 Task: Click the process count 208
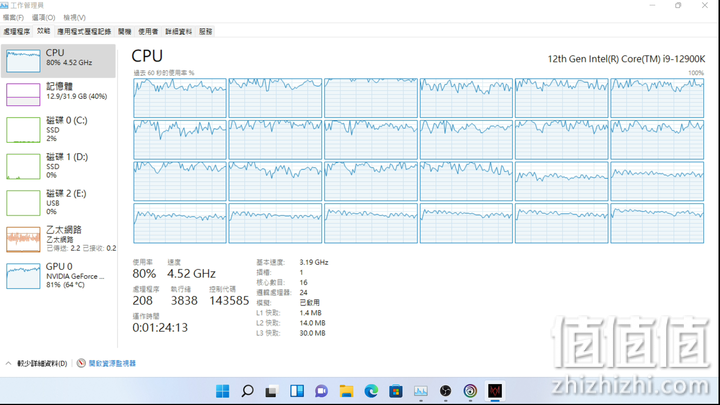click(142, 301)
